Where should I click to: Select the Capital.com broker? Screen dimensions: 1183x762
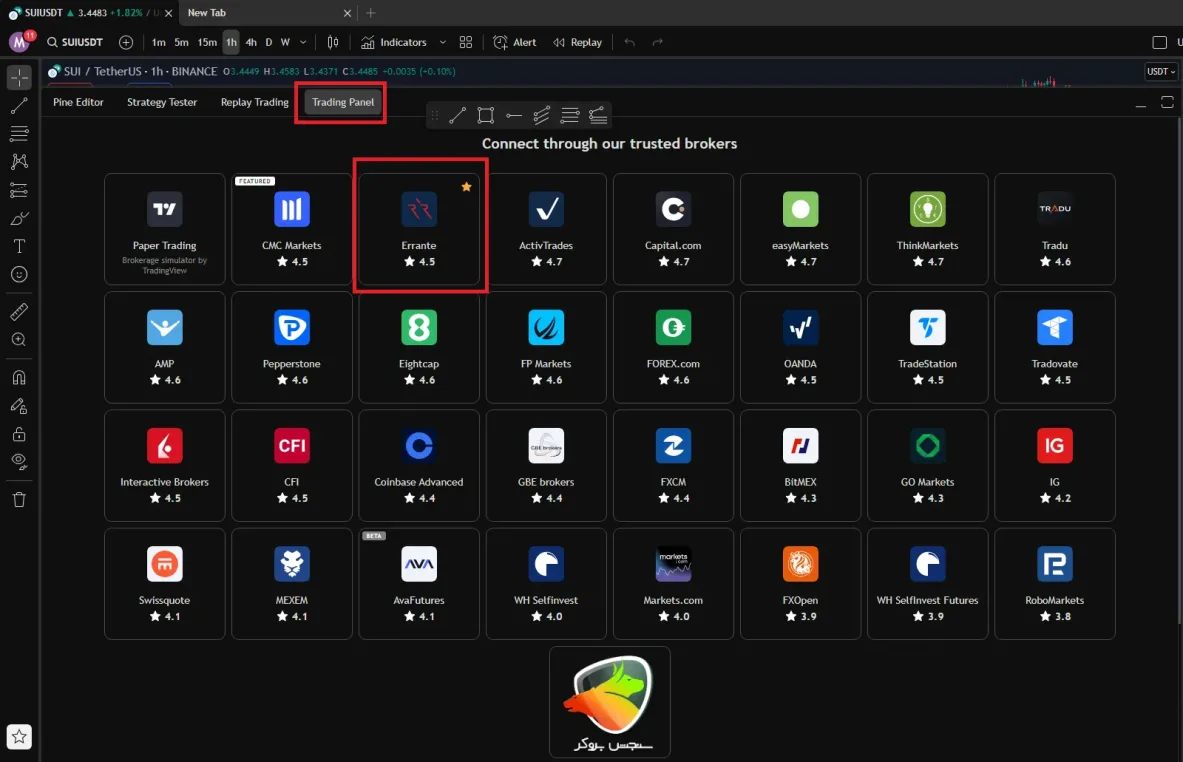[x=673, y=229]
